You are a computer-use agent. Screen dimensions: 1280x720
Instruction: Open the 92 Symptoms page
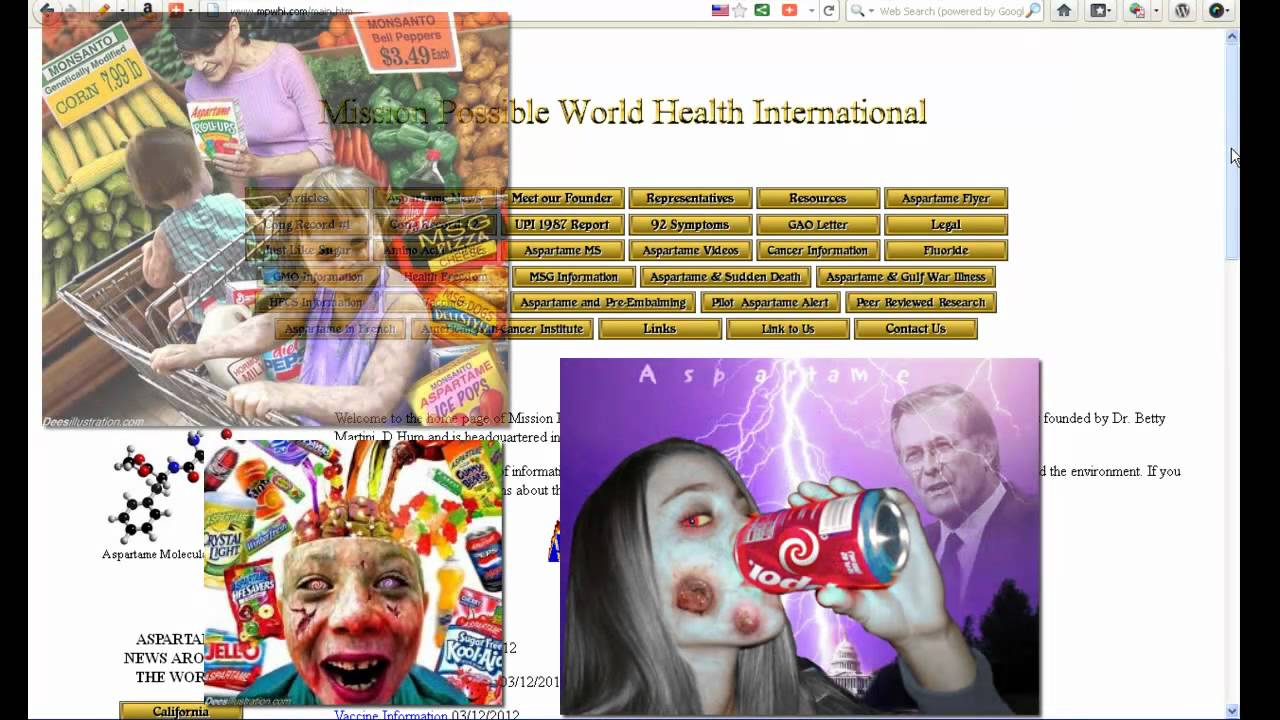coord(690,224)
